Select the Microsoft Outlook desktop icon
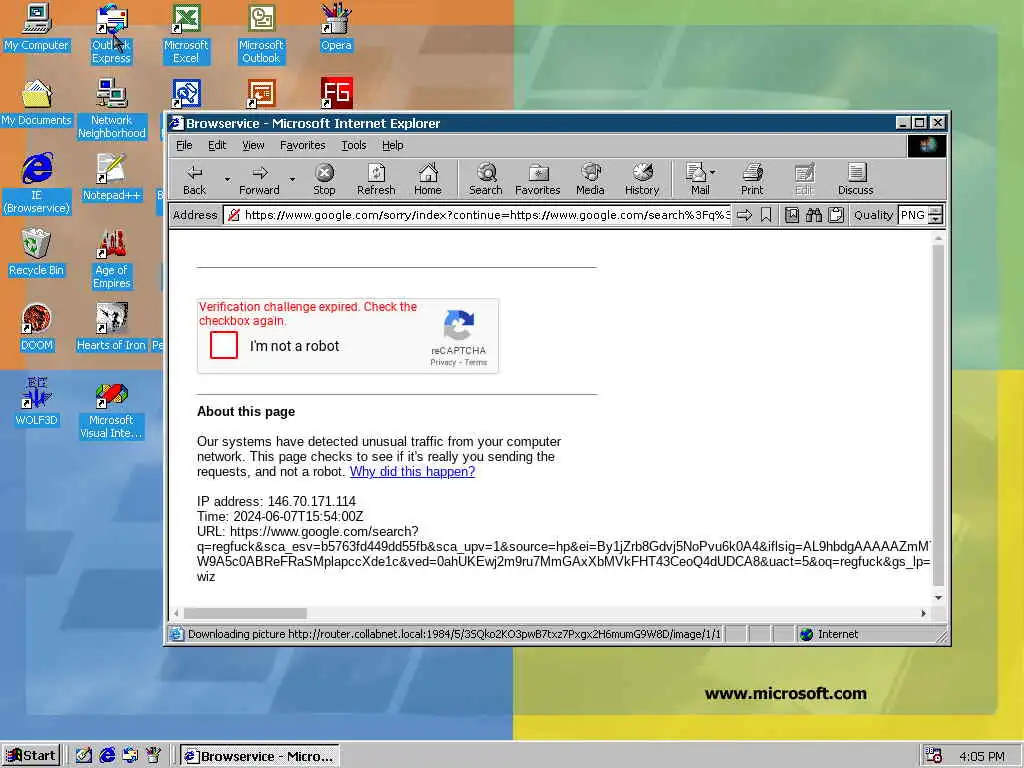1024x768 pixels. 261,34
